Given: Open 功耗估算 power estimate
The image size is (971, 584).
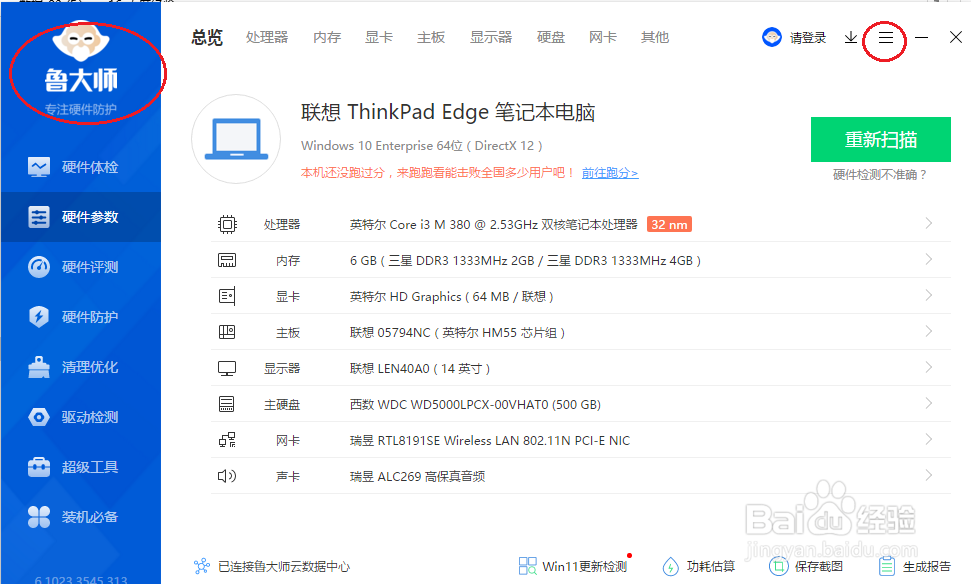Looking at the screenshot, I should [x=699, y=566].
